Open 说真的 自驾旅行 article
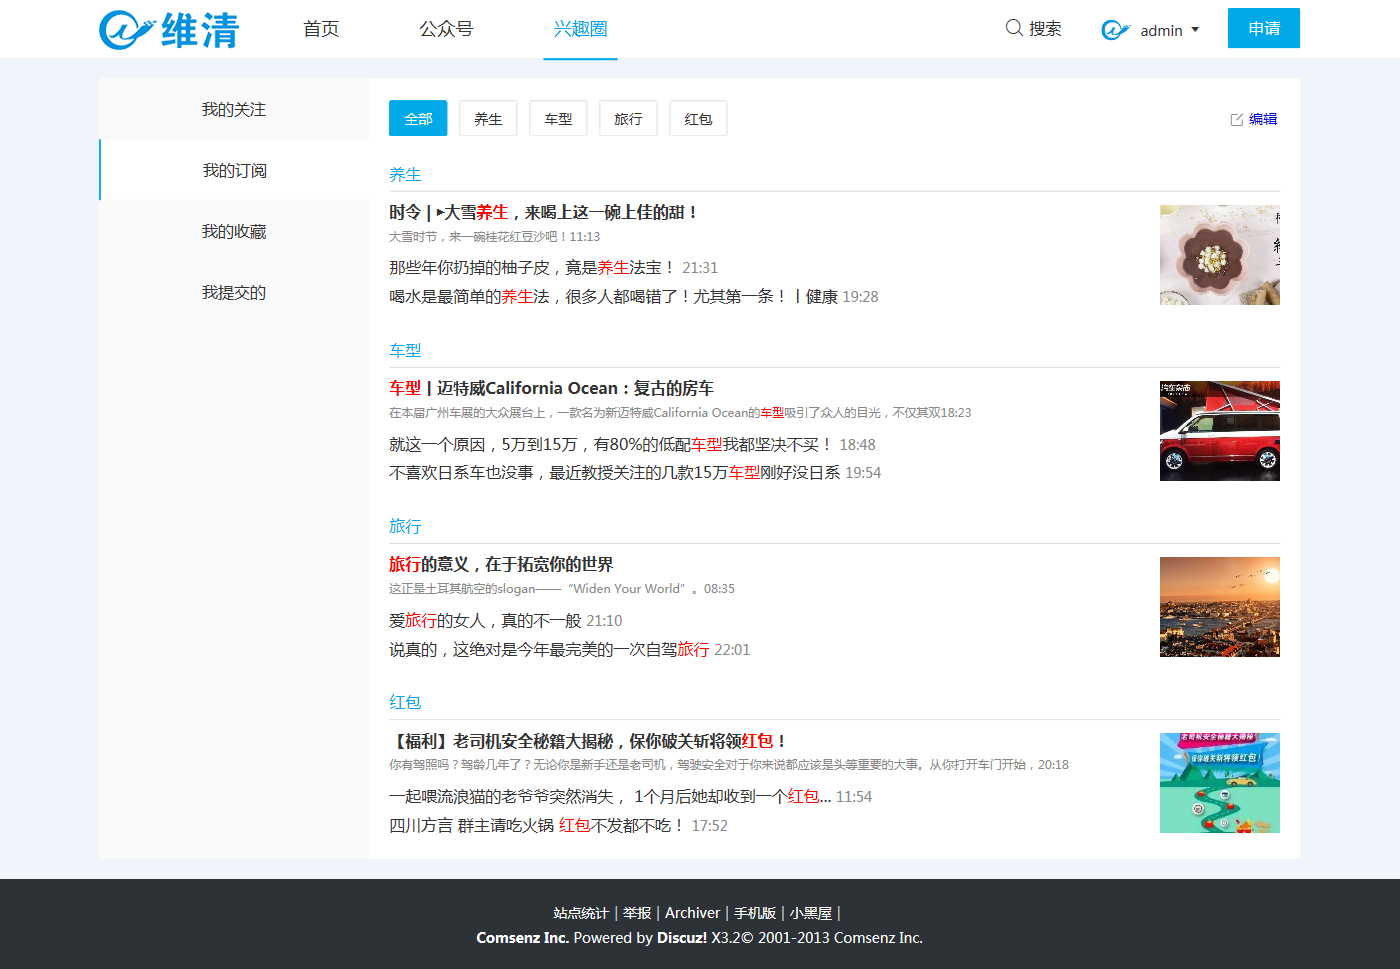1400x969 pixels. 549,649
